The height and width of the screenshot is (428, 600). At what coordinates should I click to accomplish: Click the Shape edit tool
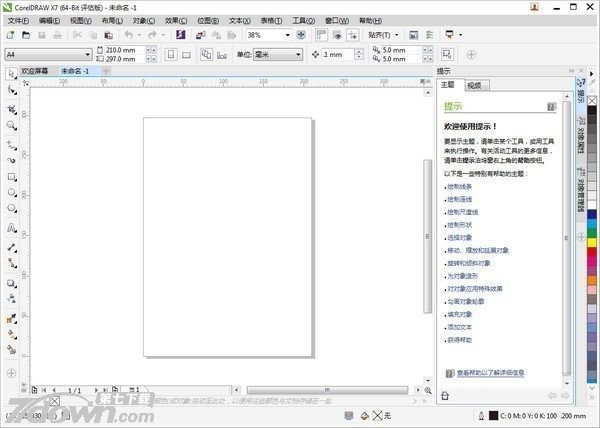click(11, 91)
